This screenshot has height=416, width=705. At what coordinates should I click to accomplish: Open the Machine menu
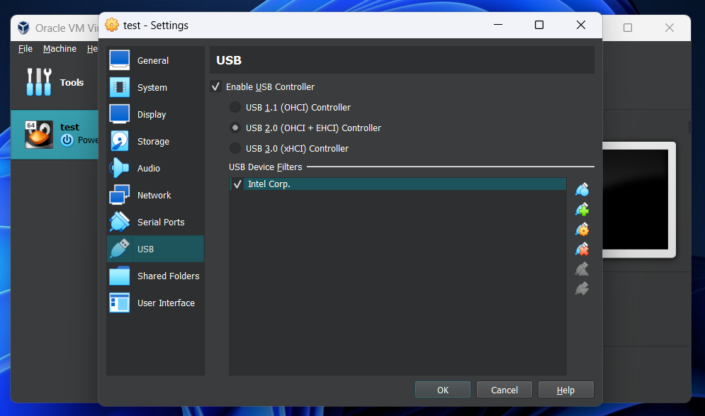pos(59,48)
